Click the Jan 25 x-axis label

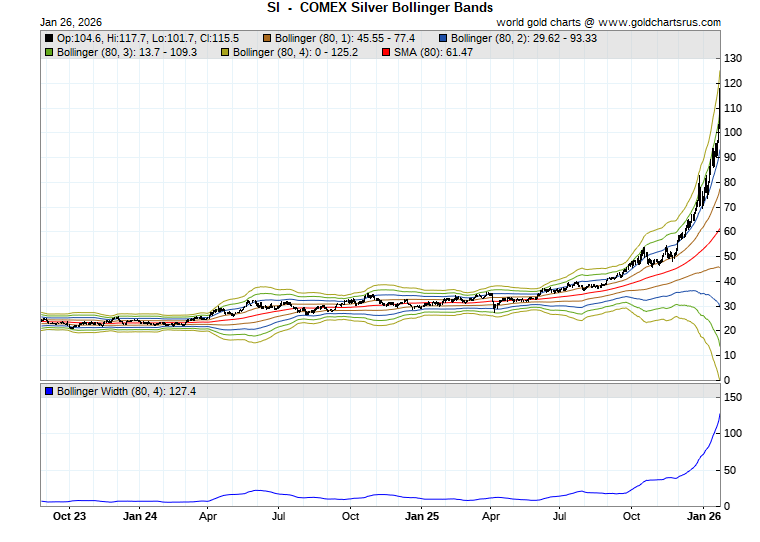[421, 517]
